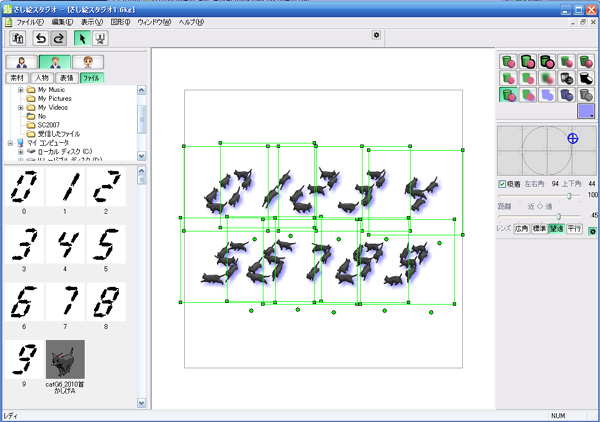Select the 広角 lens mode
Image resolution: width=600 pixels, height=422 pixels.
click(x=522, y=229)
